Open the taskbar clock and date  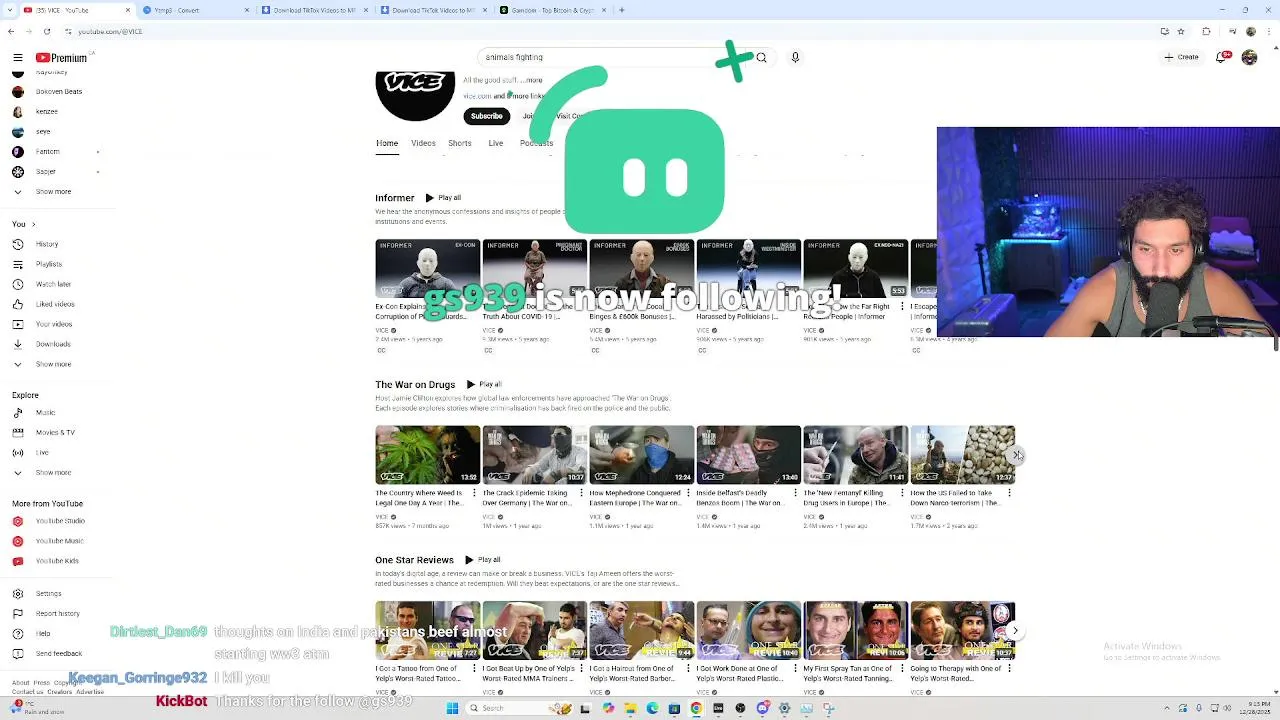(1255, 709)
